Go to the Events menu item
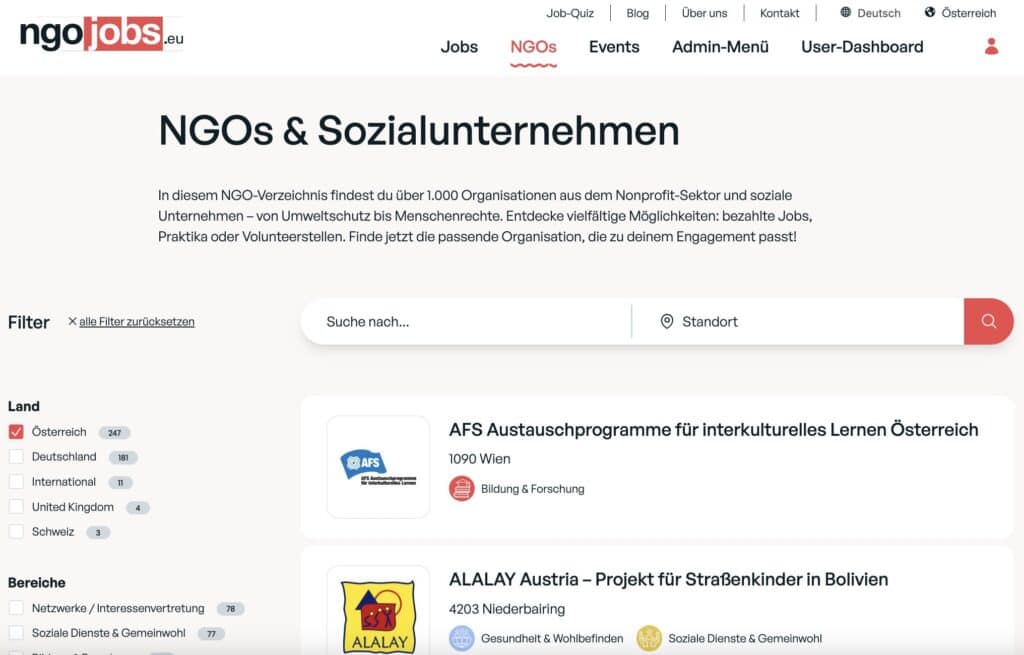Viewport: 1024px width, 655px height. pos(614,47)
